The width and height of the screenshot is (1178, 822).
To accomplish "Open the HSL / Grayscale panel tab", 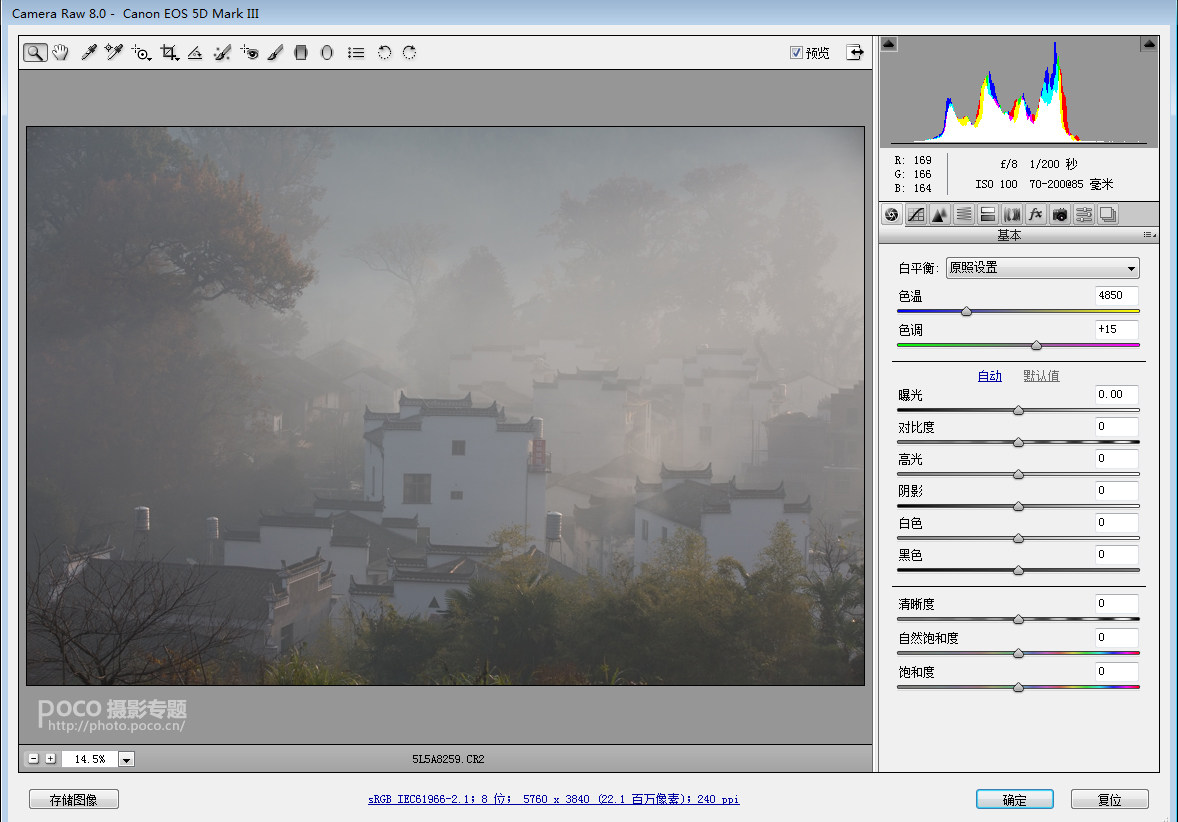I will pyautogui.click(x=964, y=215).
